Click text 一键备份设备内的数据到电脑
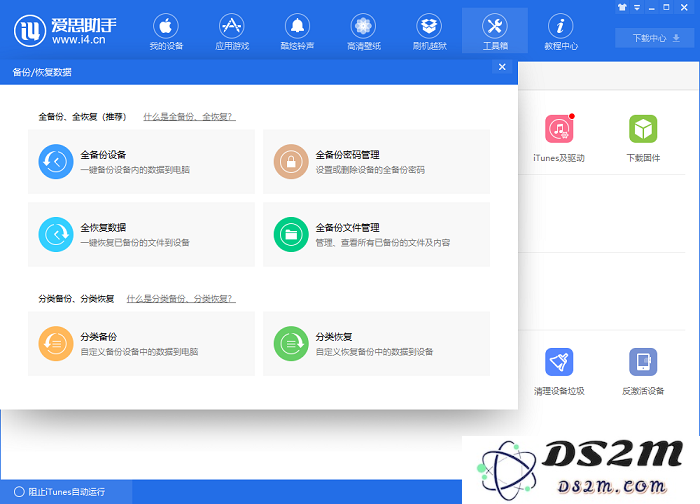The height and width of the screenshot is (504, 700). (x=135, y=170)
